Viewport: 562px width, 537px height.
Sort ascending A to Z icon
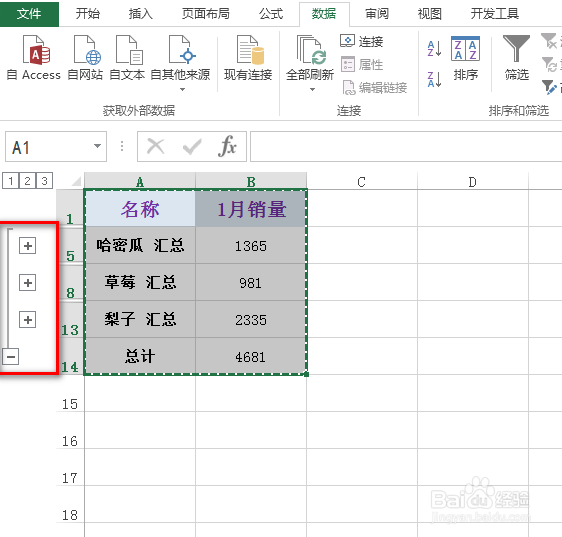(x=434, y=49)
